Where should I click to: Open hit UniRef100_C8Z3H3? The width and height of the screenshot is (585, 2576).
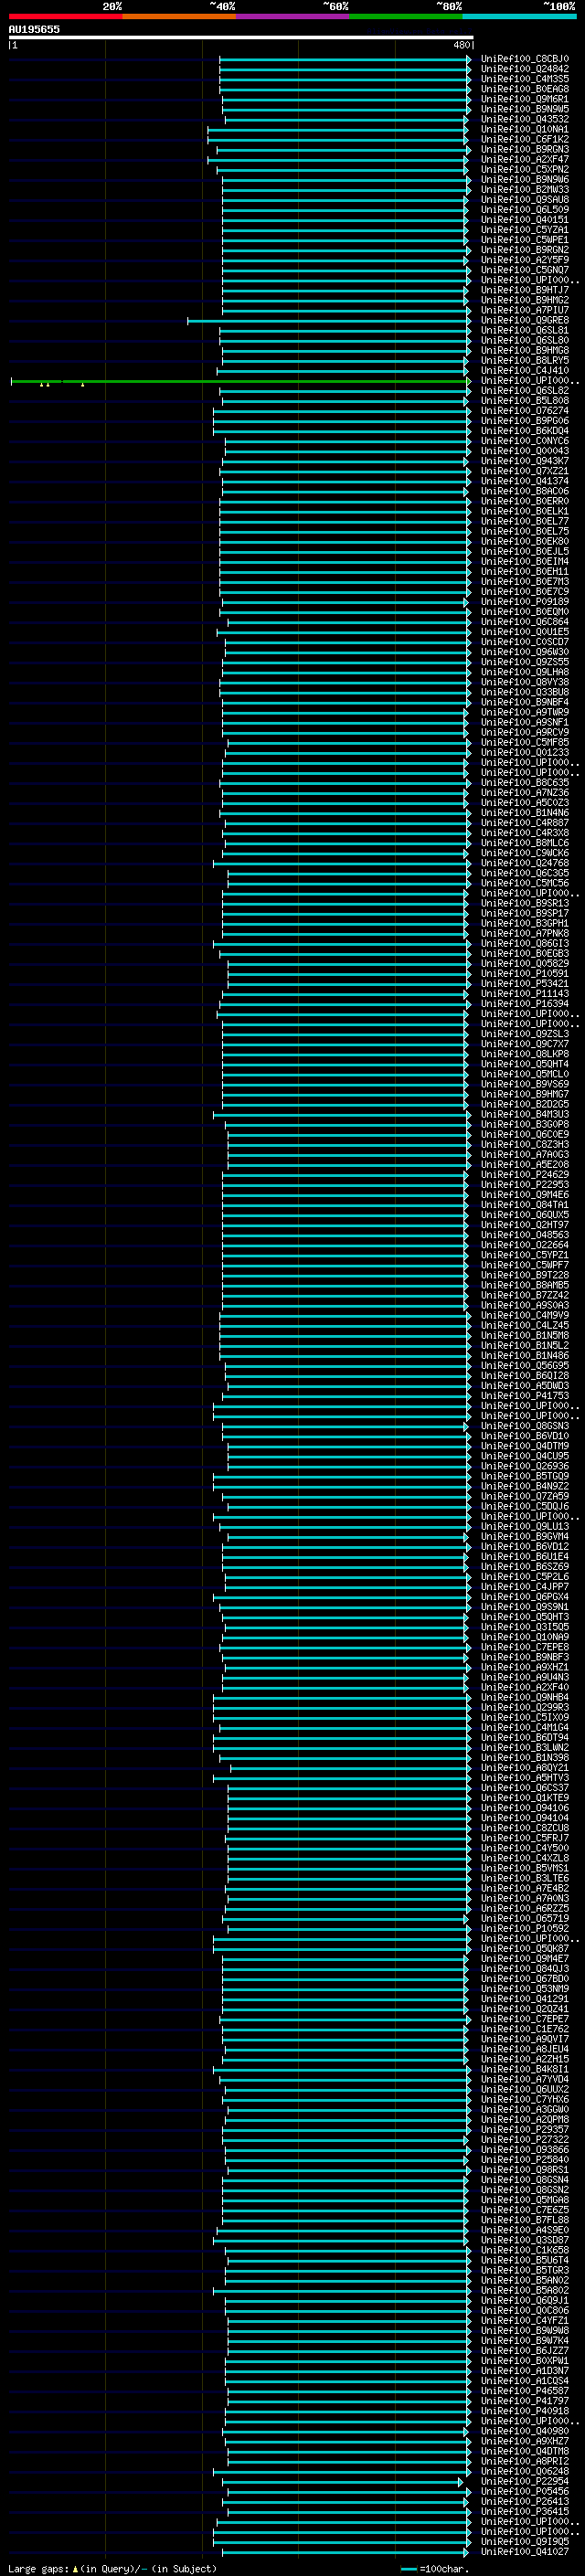click(x=524, y=1144)
